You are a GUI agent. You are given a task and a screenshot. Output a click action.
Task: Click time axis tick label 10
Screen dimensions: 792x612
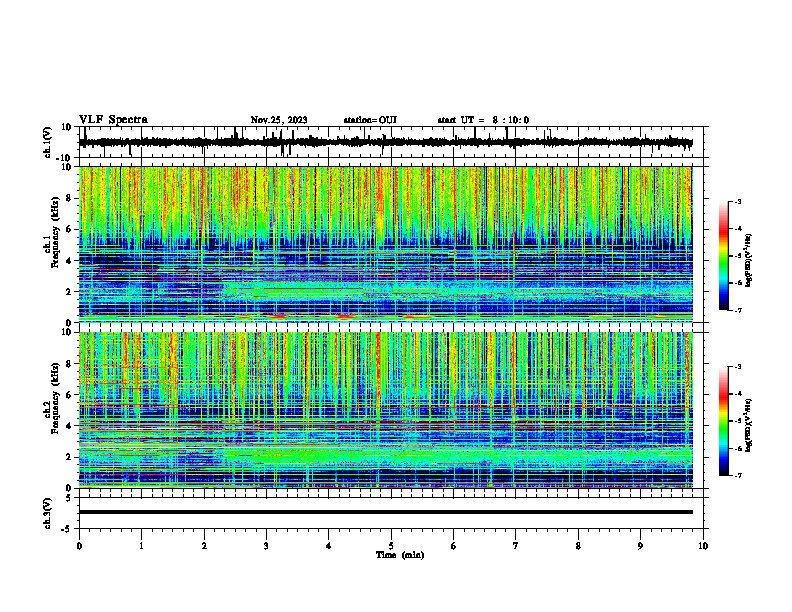click(x=703, y=546)
